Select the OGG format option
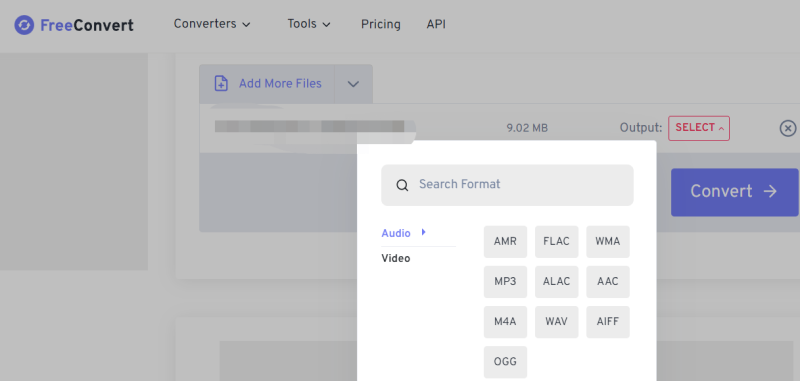Image resolution: width=800 pixels, height=381 pixels. click(x=505, y=362)
